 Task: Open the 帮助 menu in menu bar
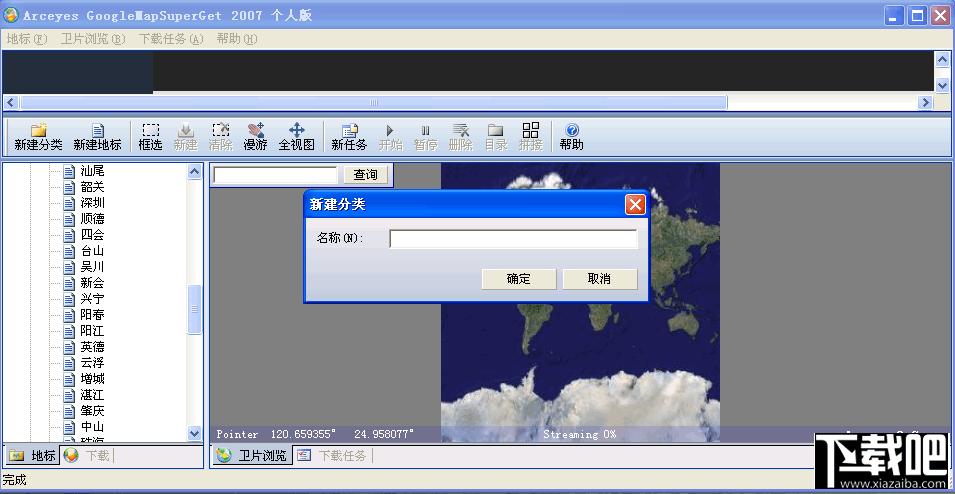[237, 39]
